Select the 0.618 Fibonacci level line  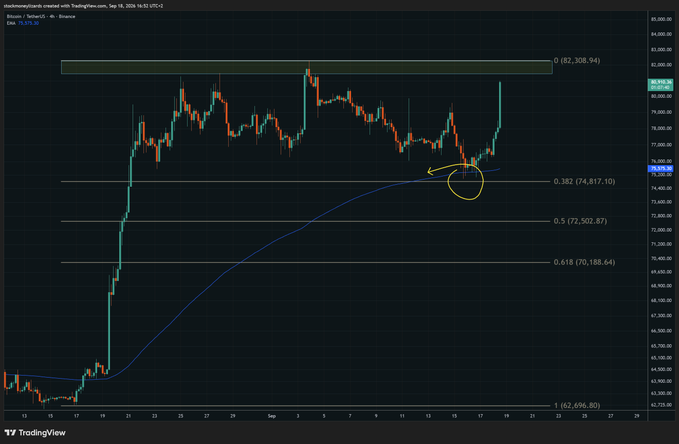pyautogui.click(x=305, y=262)
